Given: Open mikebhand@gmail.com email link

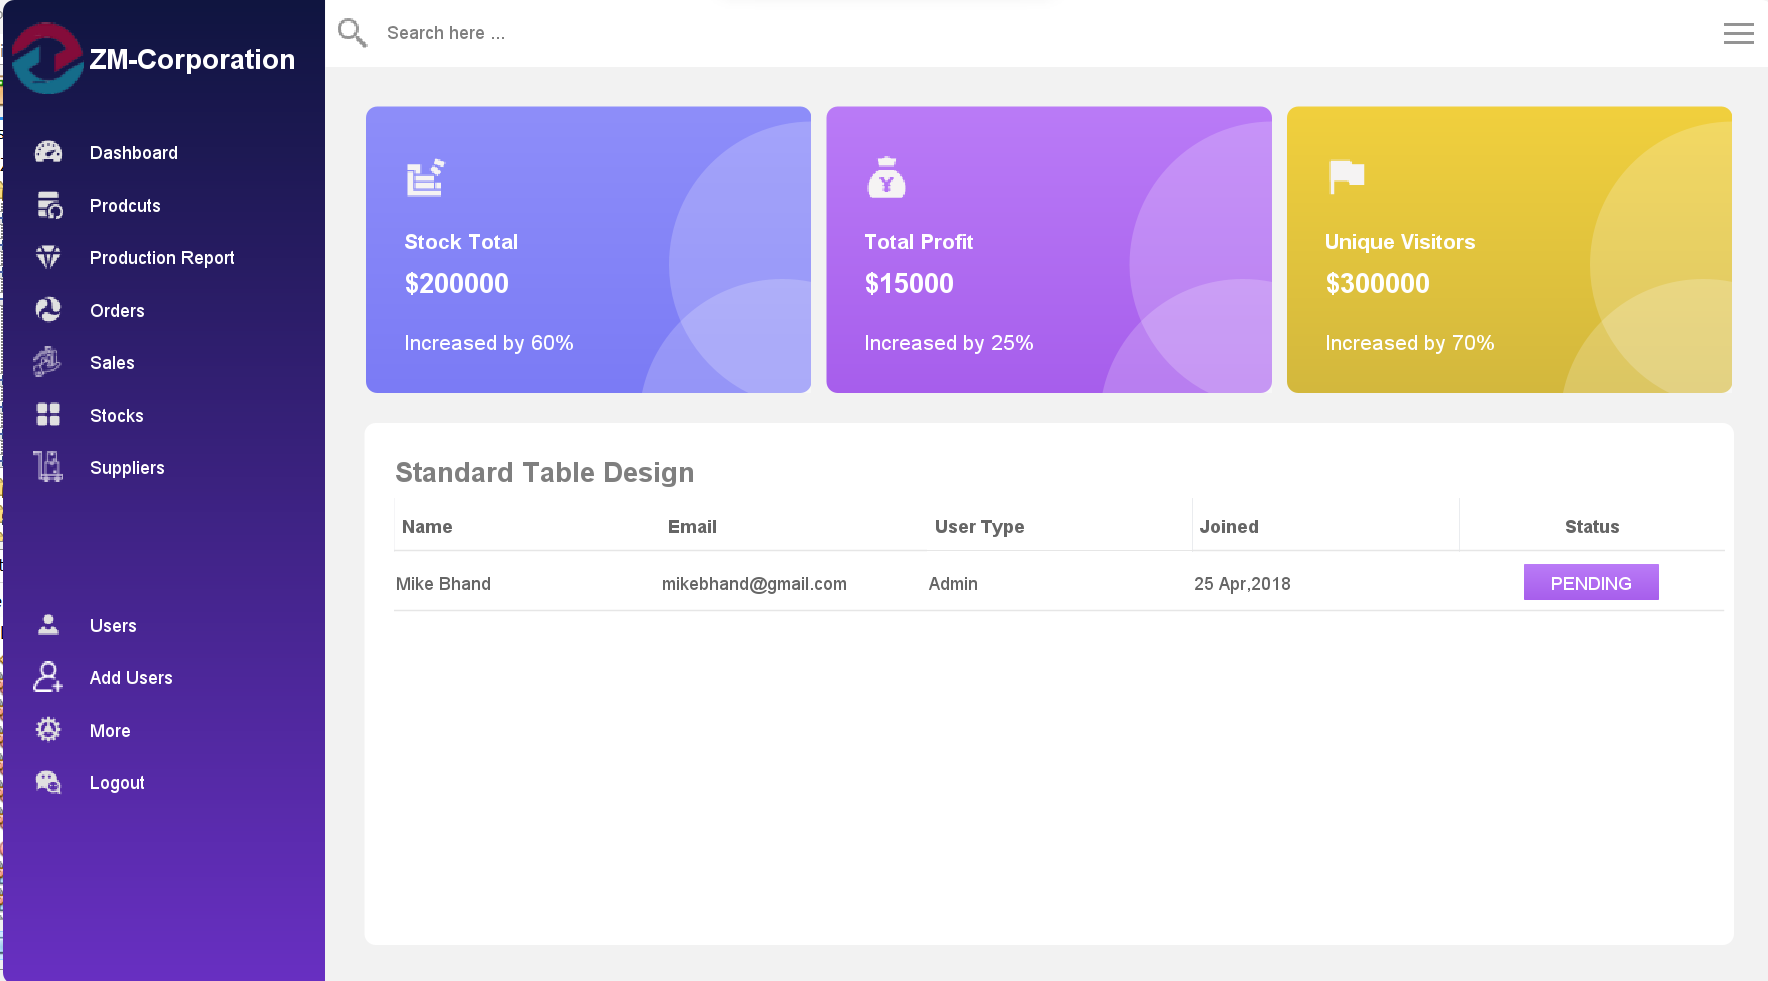Looking at the screenshot, I should 754,584.
